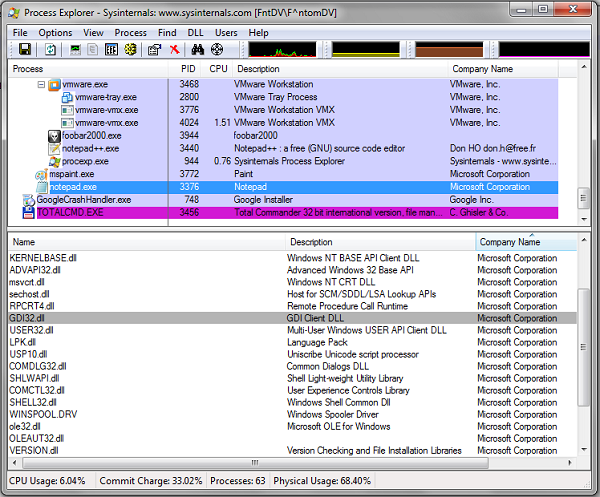Image resolution: width=600 pixels, height=497 pixels.
Task: Click the Refresh Now toolbar icon
Action: [x=50, y=49]
